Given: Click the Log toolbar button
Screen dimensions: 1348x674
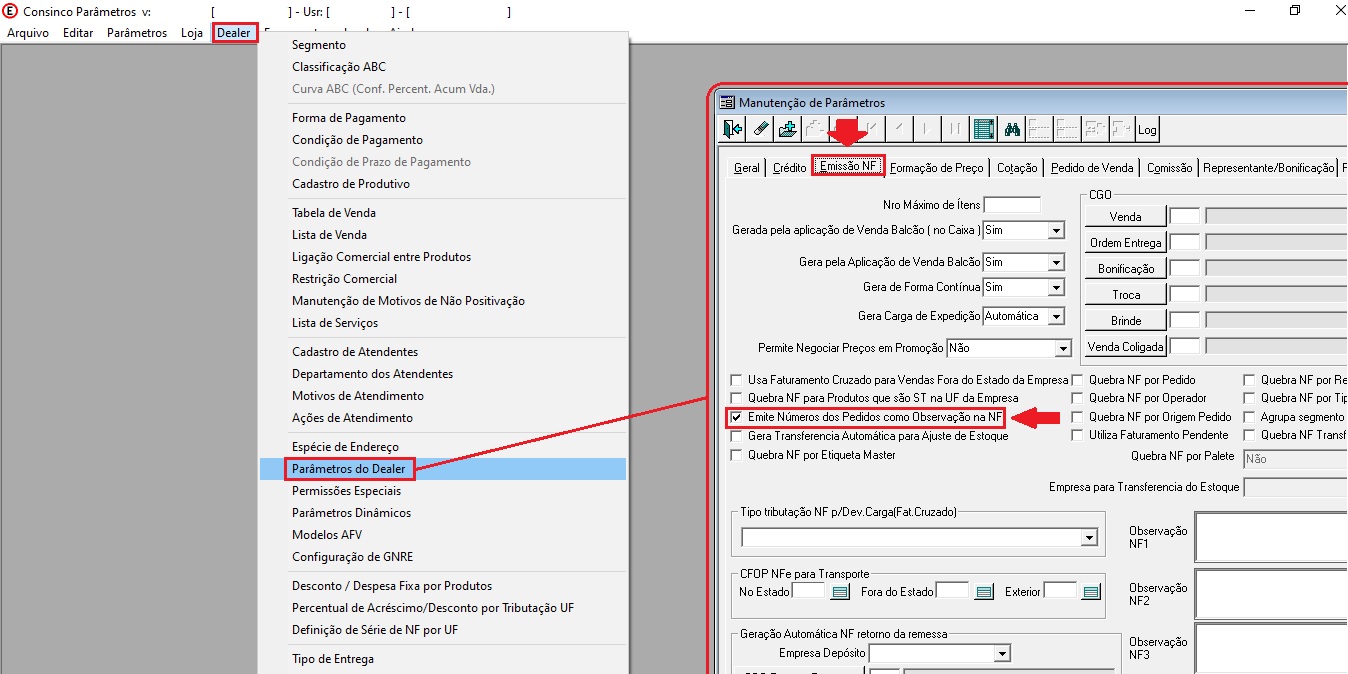Looking at the screenshot, I should click(1147, 129).
